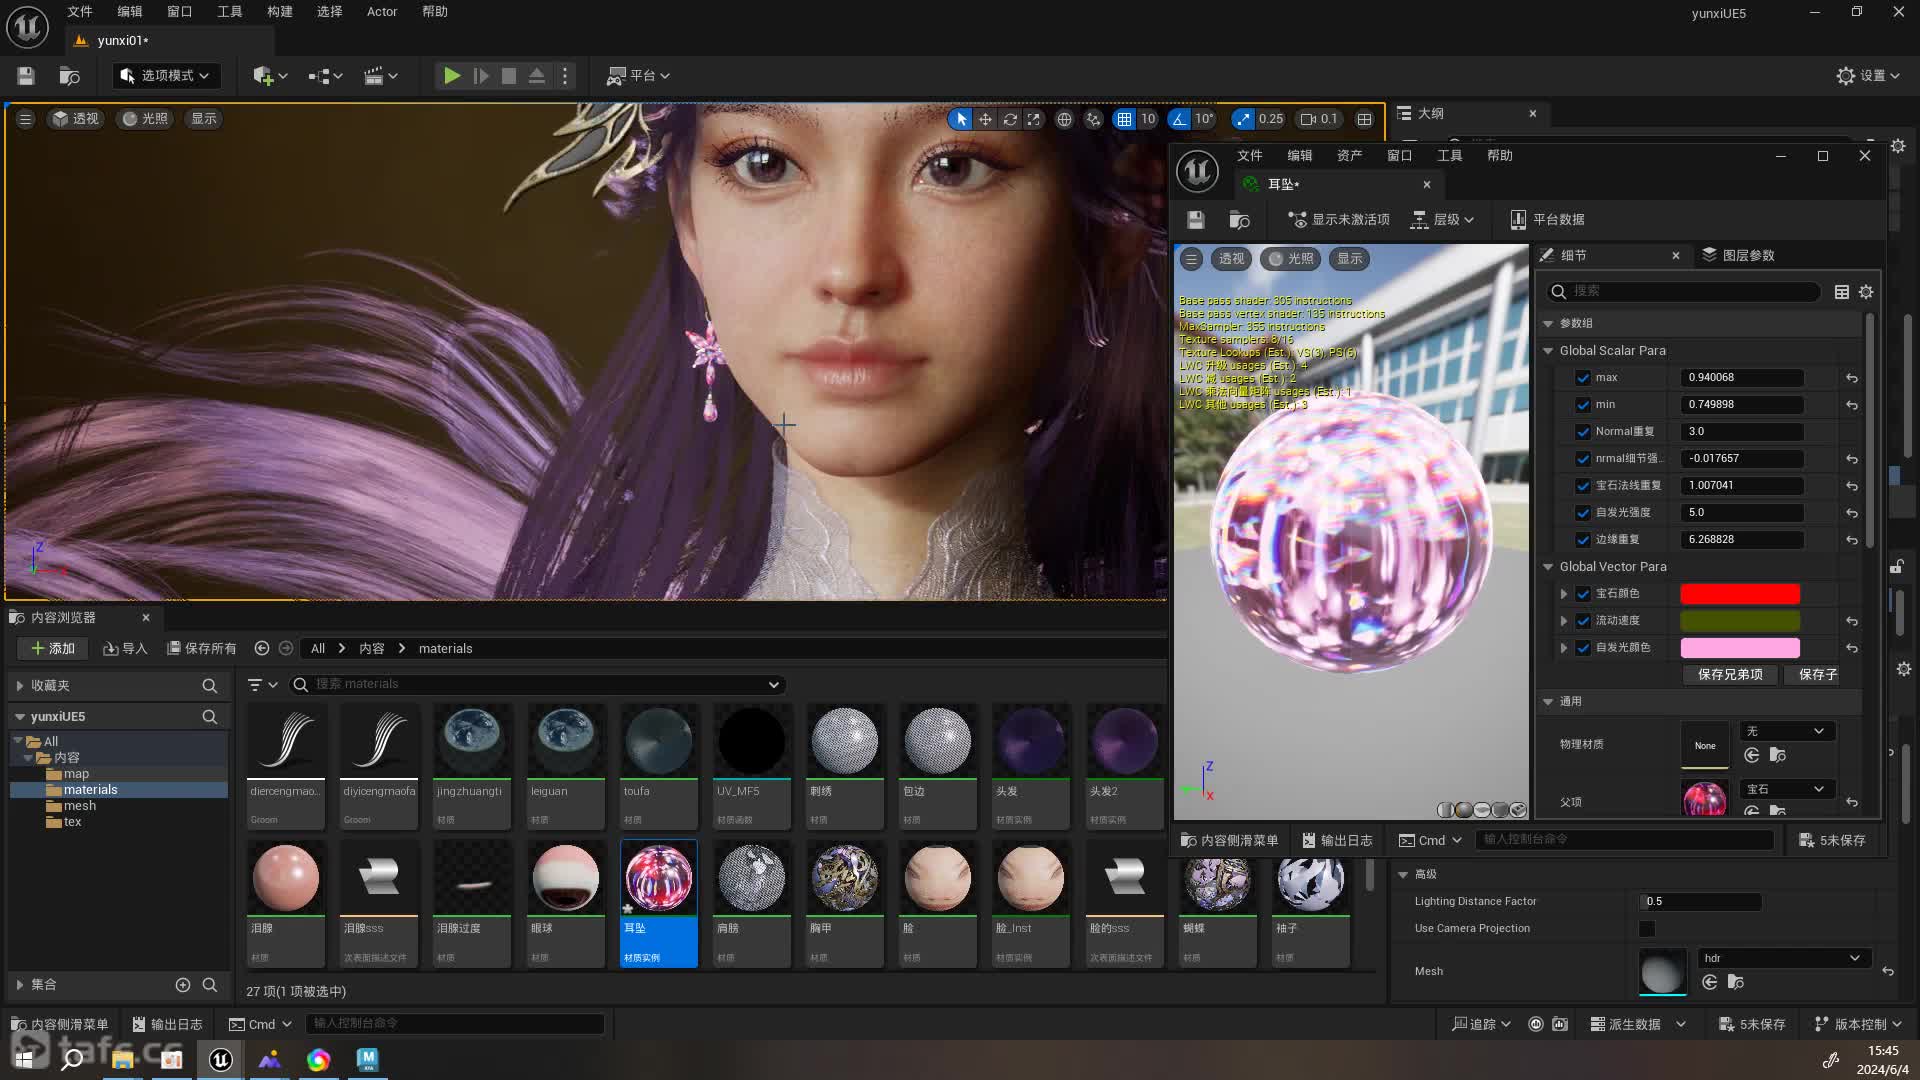Toggle the Use Camera Projection checkbox
This screenshot has width=1920, height=1080.
point(1647,929)
